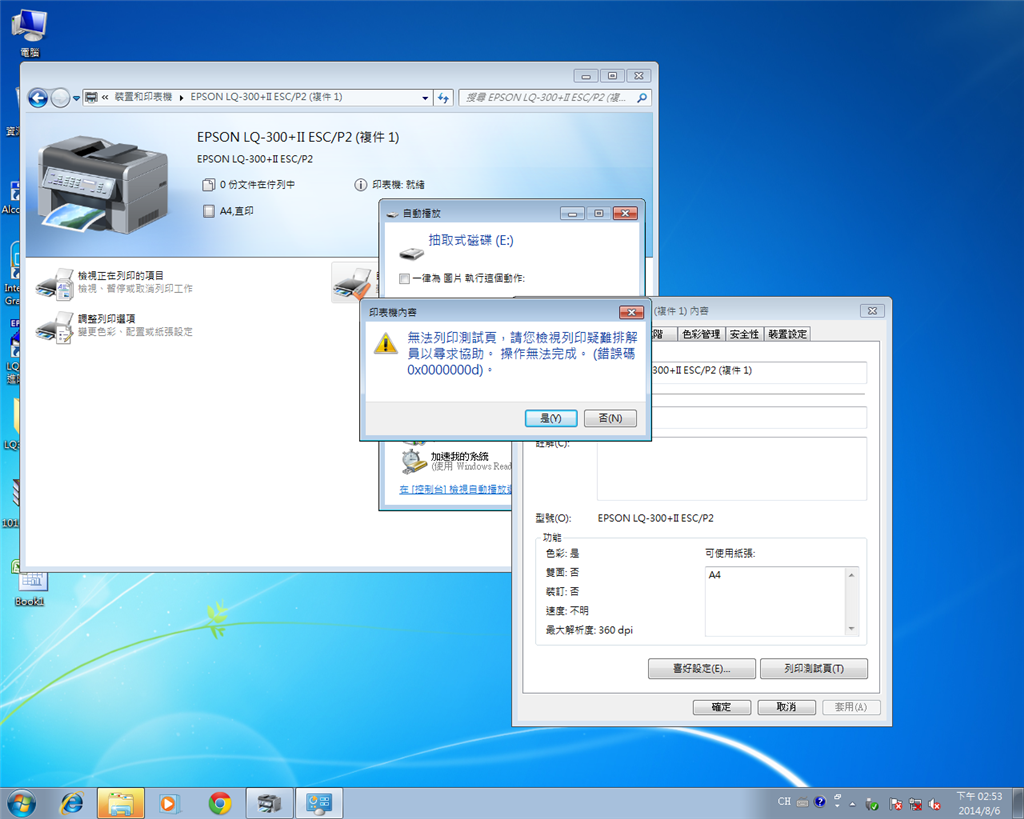
Task: Launch Internet Explorer from the taskbar
Action: (x=71, y=803)
